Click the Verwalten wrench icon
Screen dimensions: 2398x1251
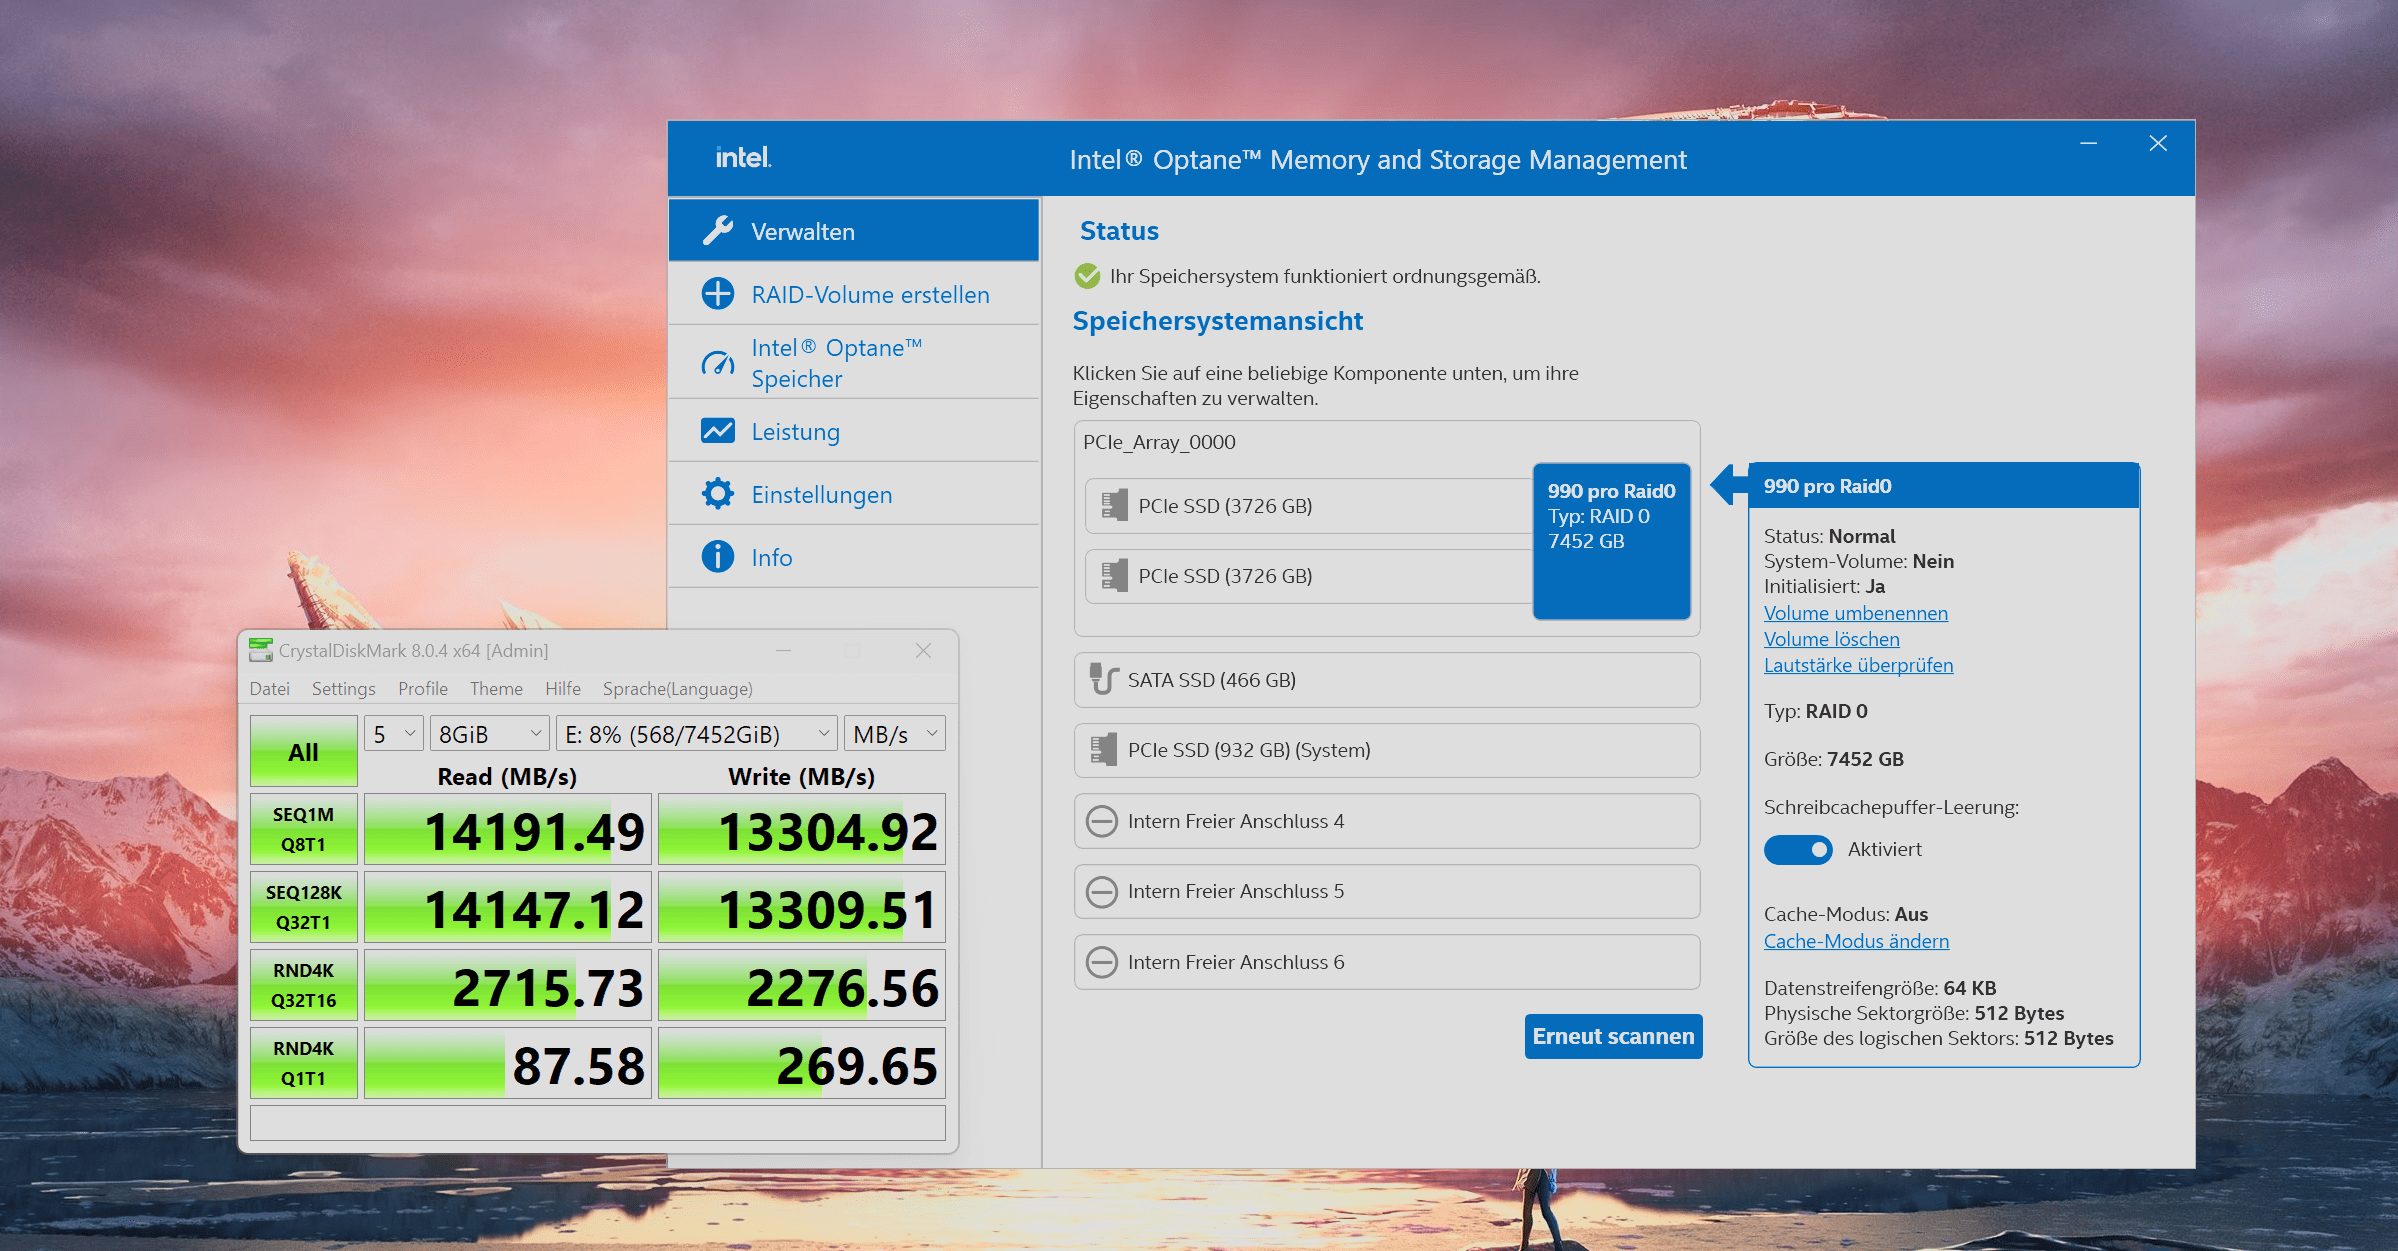718,231
